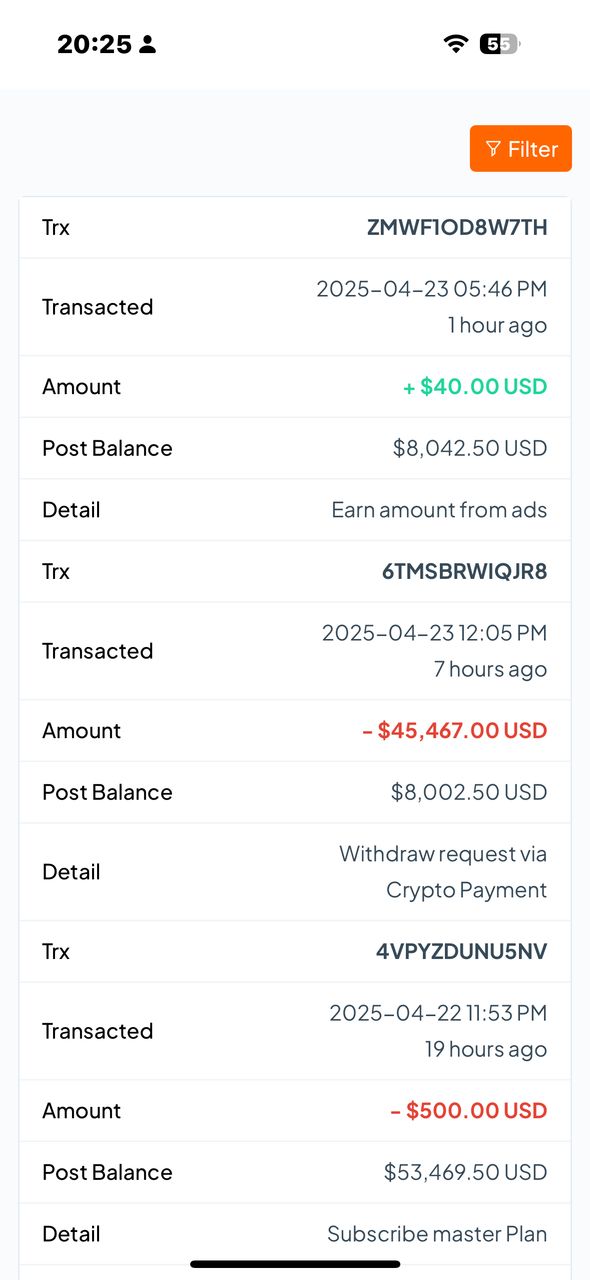
Task: Tap the orange Filter button
Action: click(520, 148)
